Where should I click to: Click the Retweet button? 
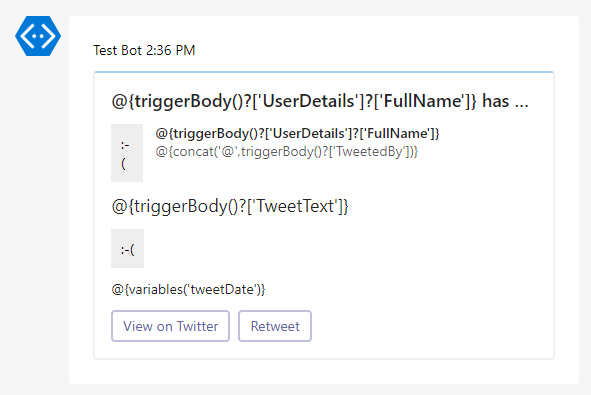coord(275,326)
